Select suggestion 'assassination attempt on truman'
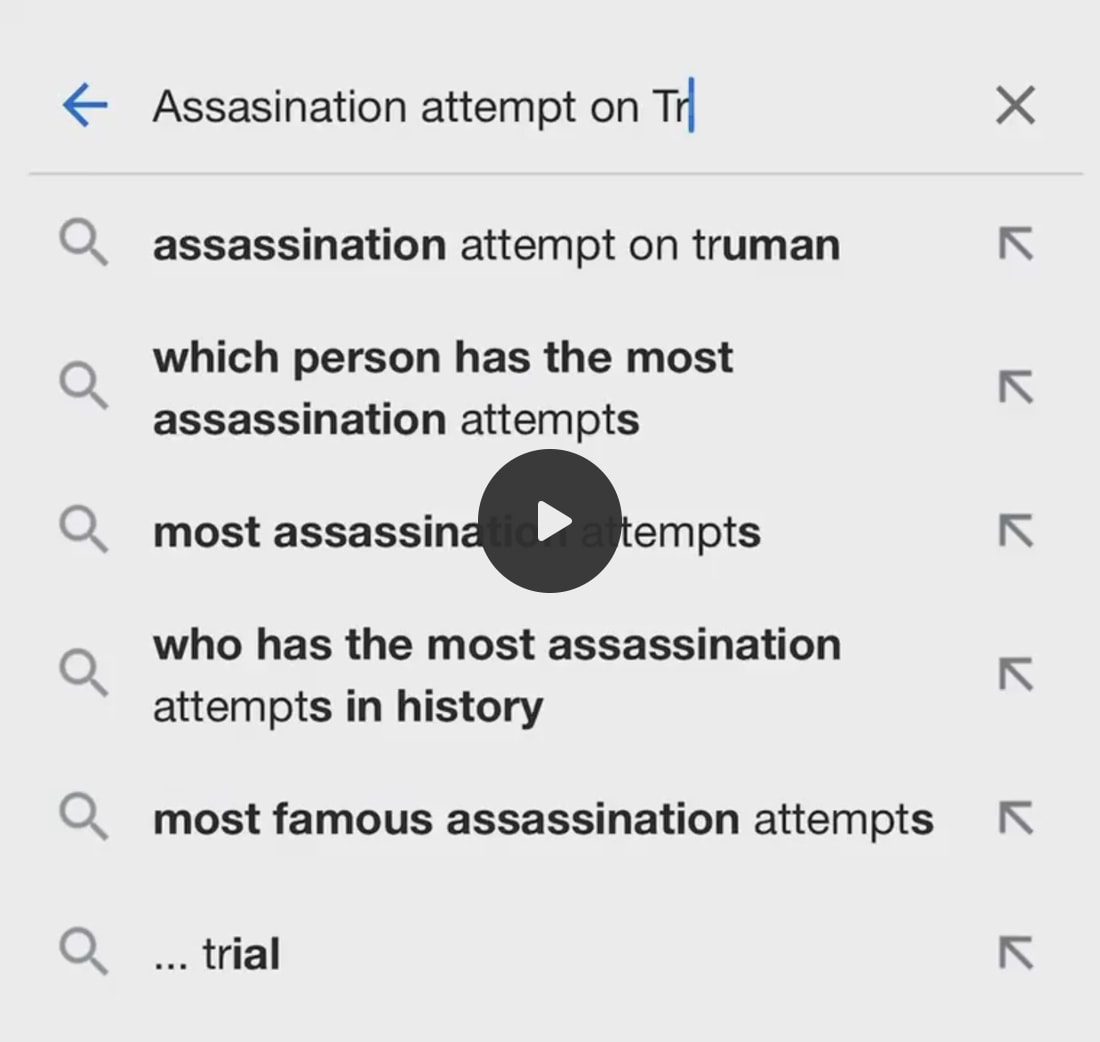This screenshot has height=1042, width=1100. click(495, 245)
